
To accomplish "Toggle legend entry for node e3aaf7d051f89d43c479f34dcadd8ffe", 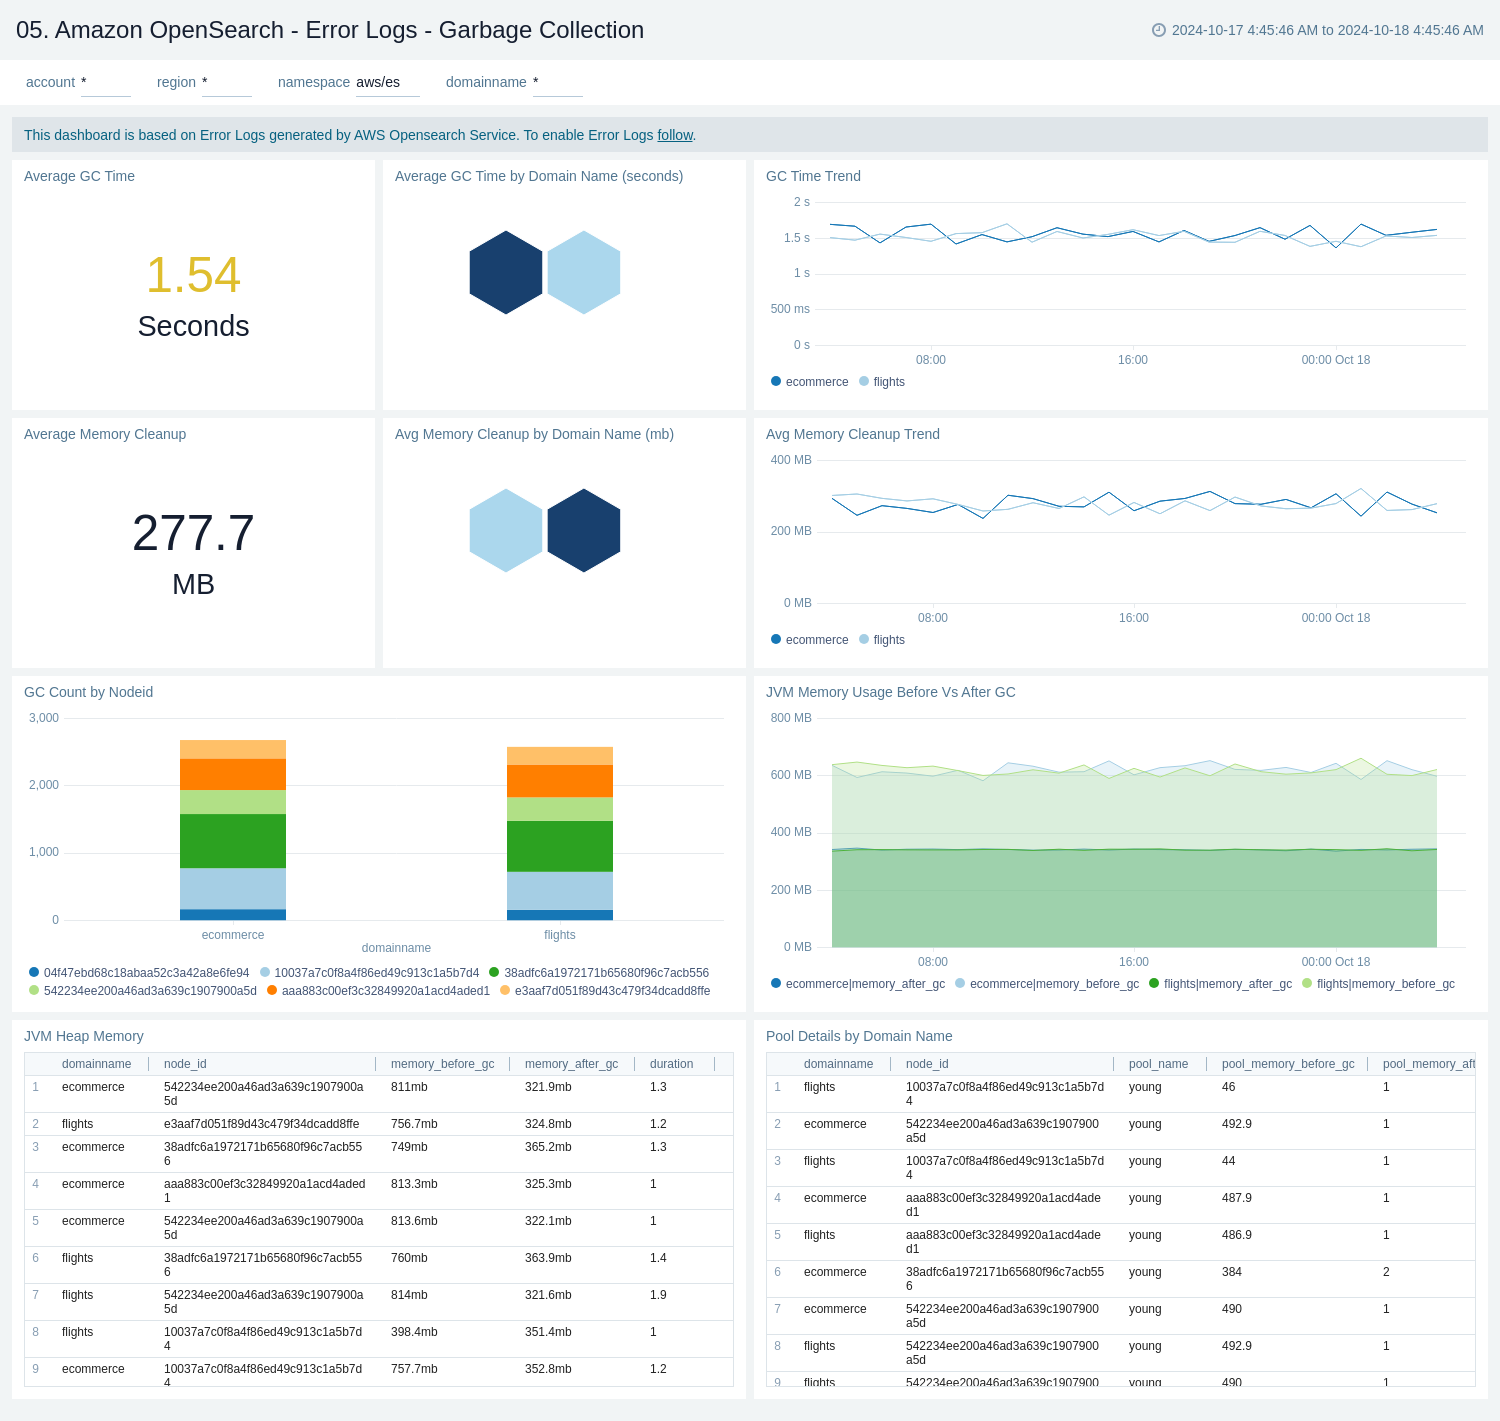I will pyautogui.click(x=605, y=990).
